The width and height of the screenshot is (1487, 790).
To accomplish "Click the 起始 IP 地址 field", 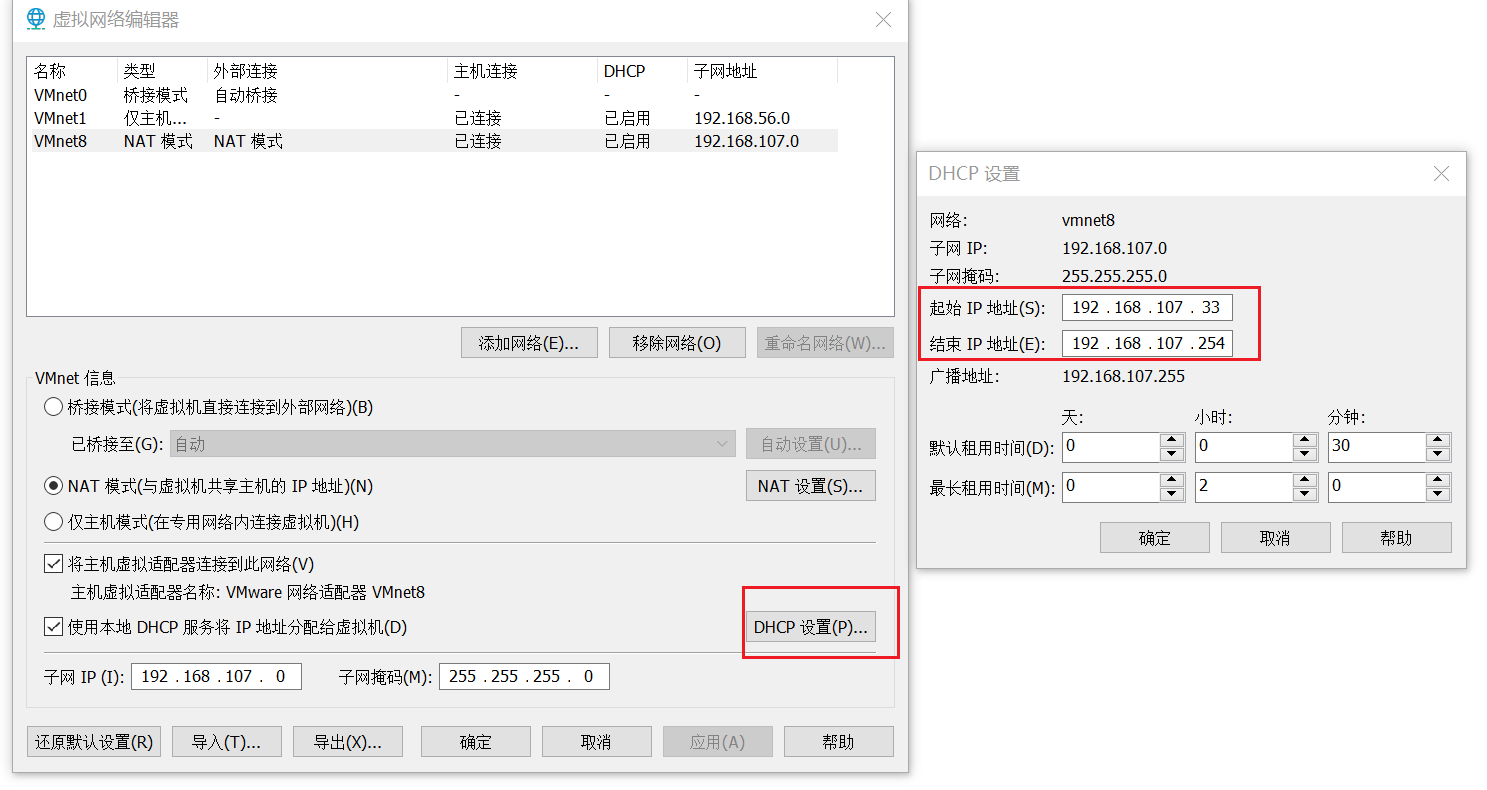I will click(1147, 308).
